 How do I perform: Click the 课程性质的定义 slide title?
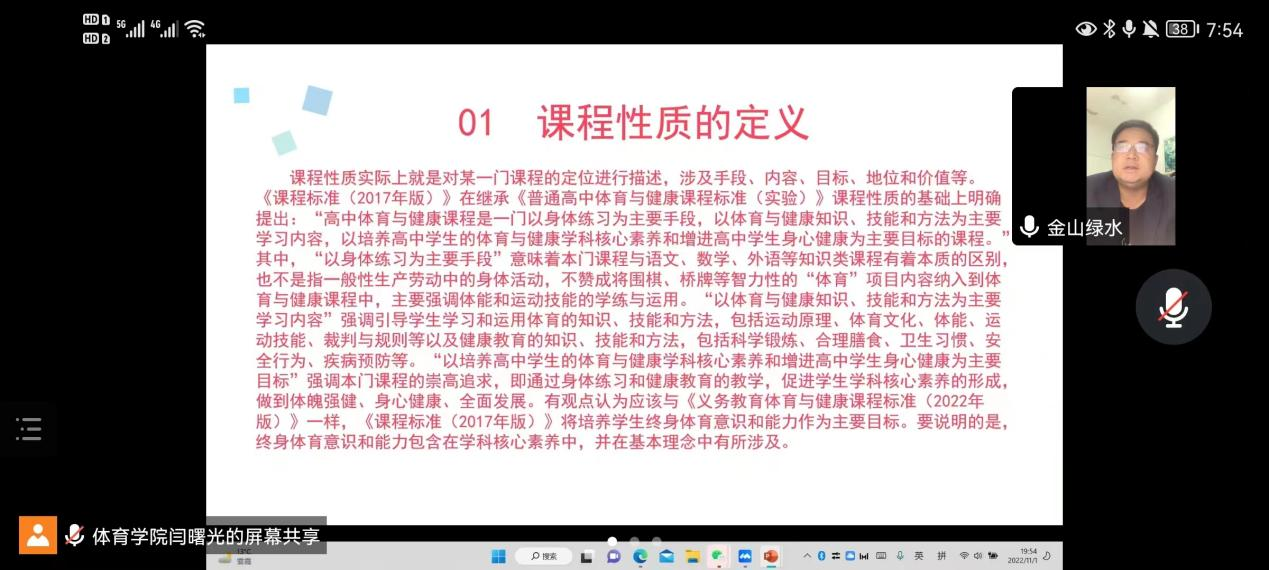pos(672,122)
